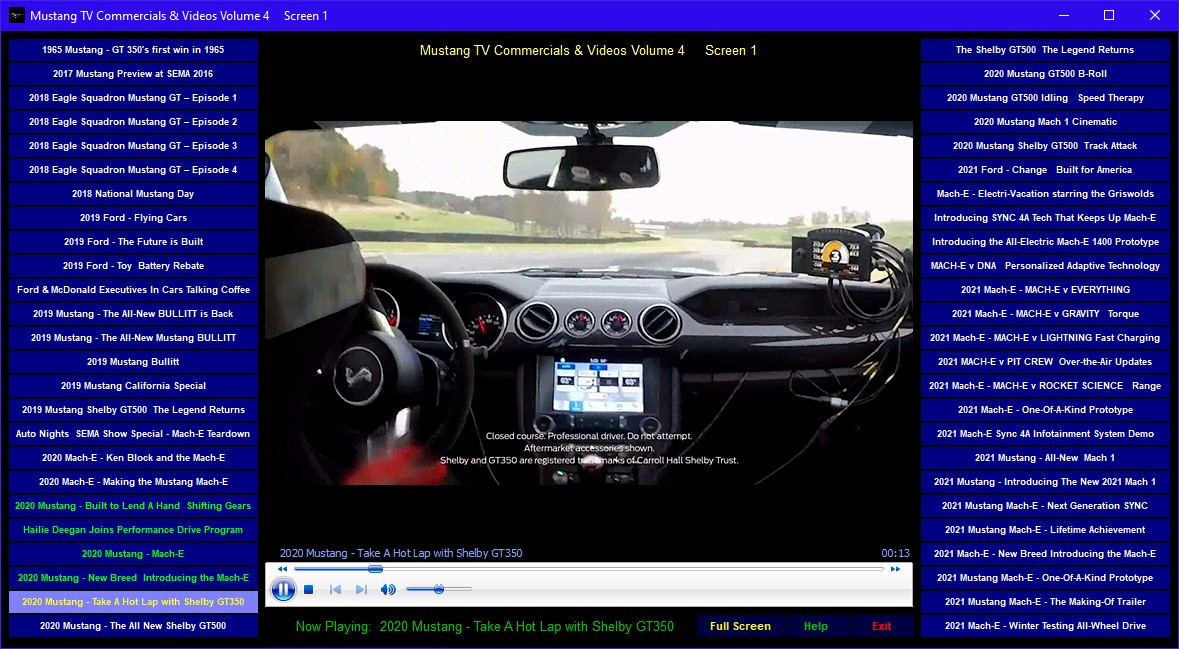Viewport: 1179px width, 649px height.
Task: Play 2020 Mustang New Breed Introducing Mach-E
Action: [x=133, y=578]
